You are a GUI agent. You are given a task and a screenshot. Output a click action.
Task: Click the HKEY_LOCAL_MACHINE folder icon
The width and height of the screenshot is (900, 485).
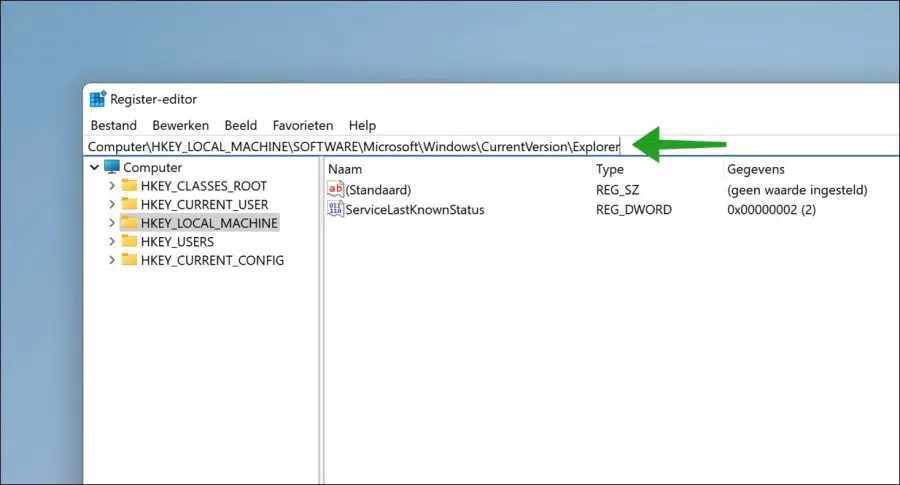pyautogui.click(x=129, y=222)
